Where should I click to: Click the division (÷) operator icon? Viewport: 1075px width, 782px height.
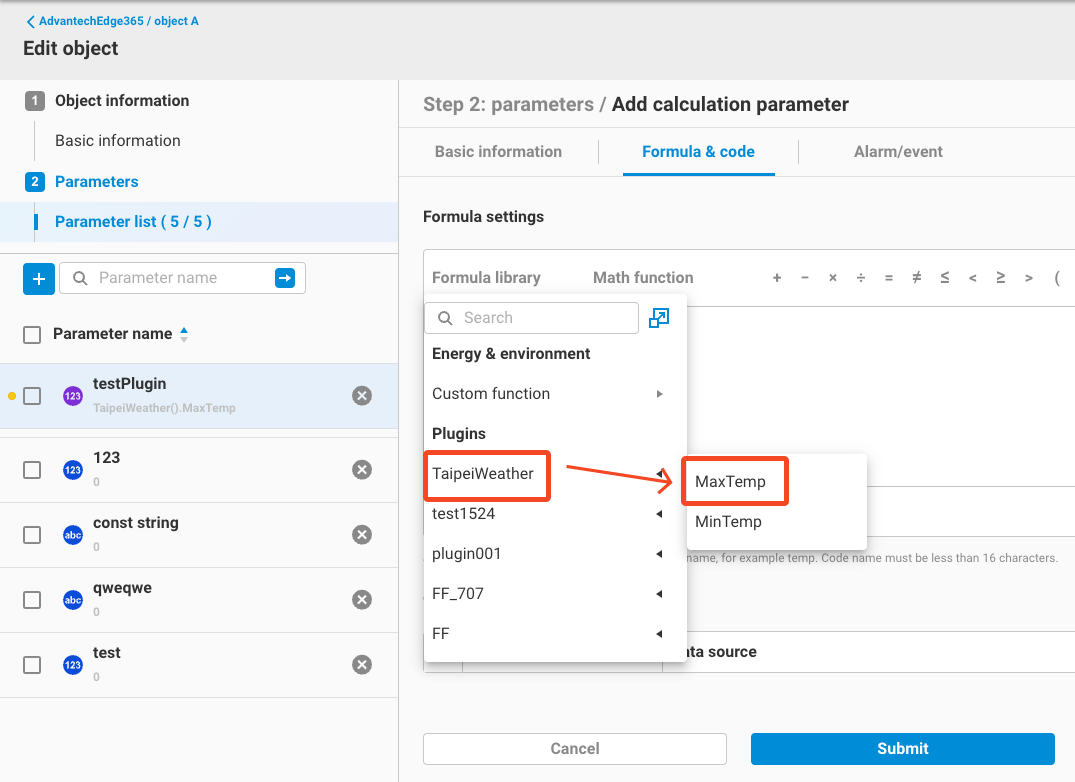861,278
